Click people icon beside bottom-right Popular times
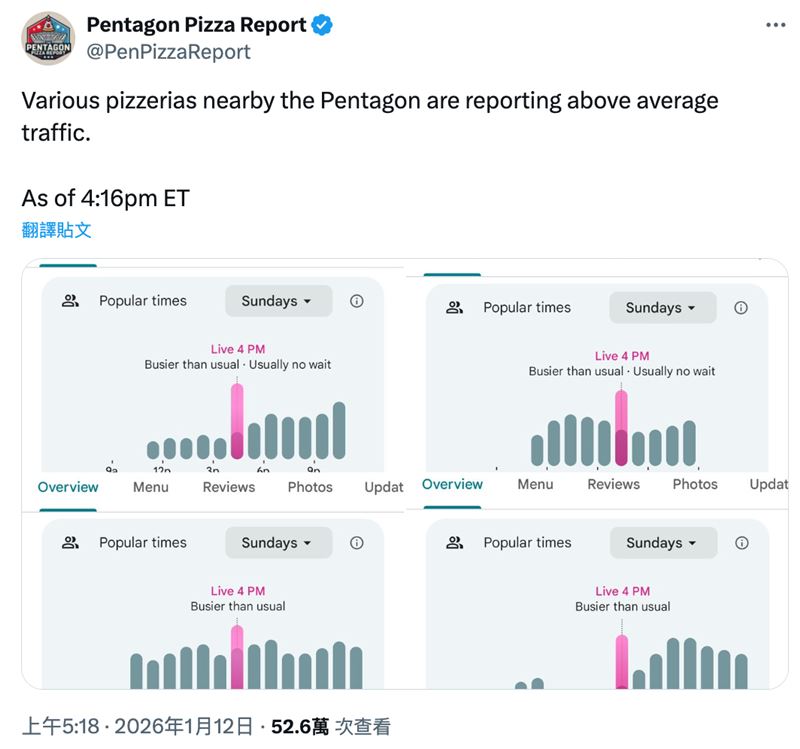Image resolution: width=800 pixels, height=749 pixels. pyautogui.click(x=455, y=543)
